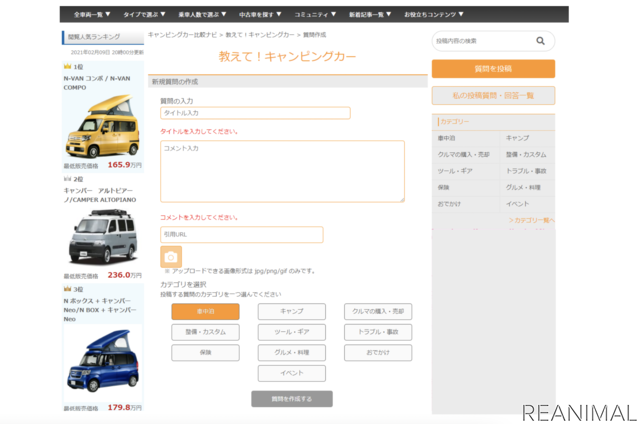Go to キャンピングカー比較ナビ breadcrumb link
The height and width of the screenshot is (424, 640).
coord(182,35)
